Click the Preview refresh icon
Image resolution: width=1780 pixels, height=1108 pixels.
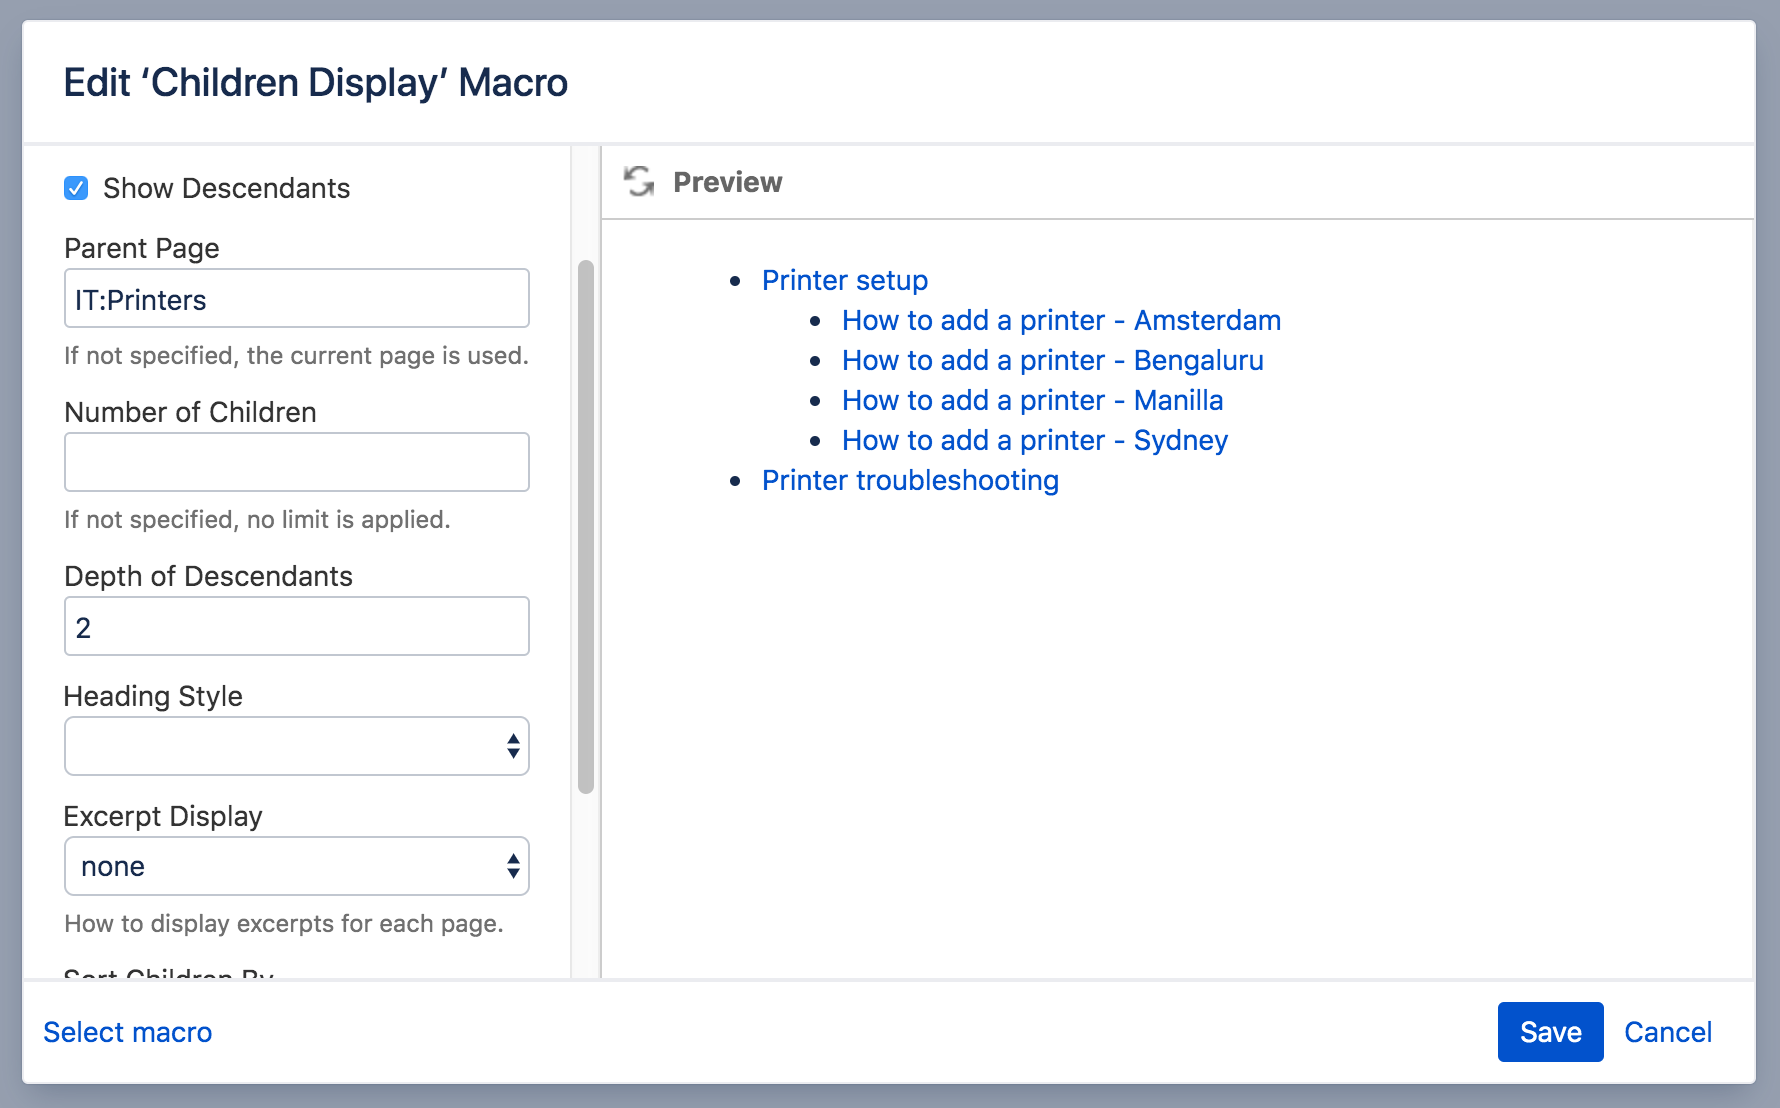point(639,182)
